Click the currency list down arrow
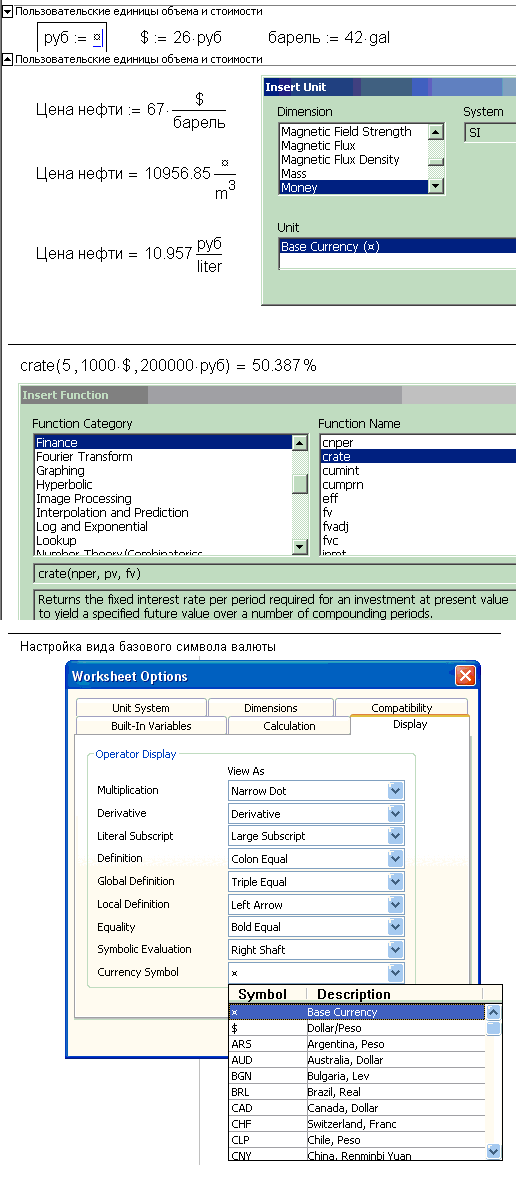Image resolution: width=516 pixels, height=1185 pixels. 493,1151
